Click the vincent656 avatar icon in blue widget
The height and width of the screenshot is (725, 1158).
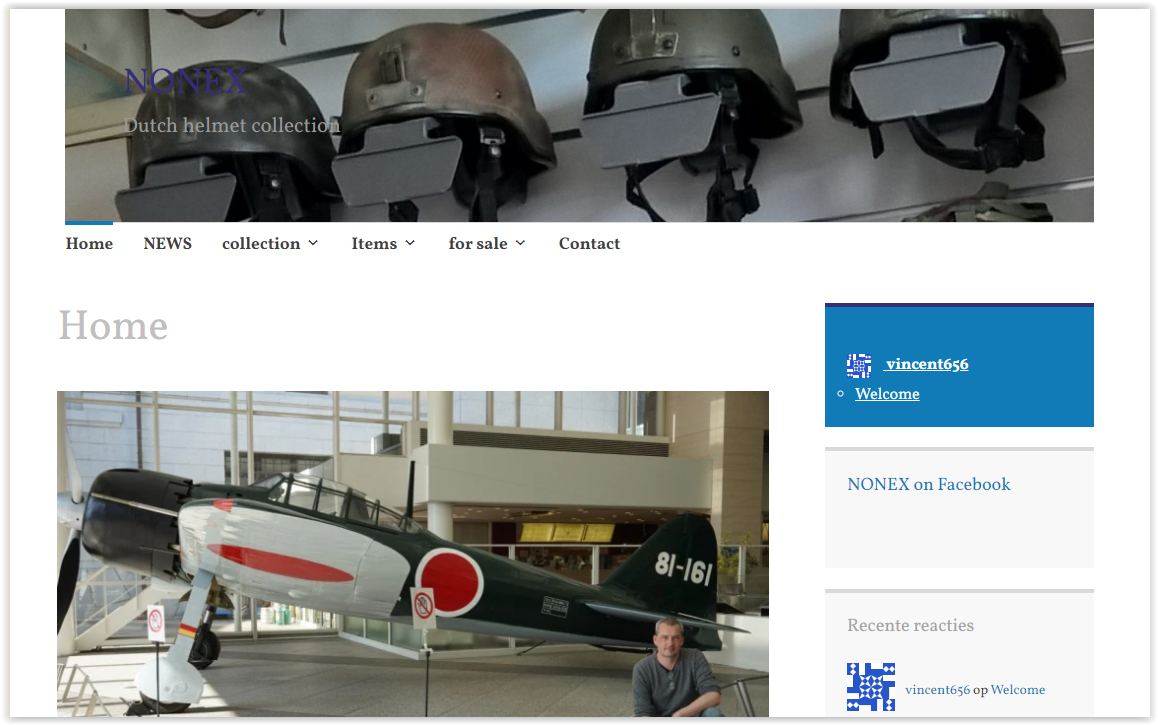coord(859,365)
